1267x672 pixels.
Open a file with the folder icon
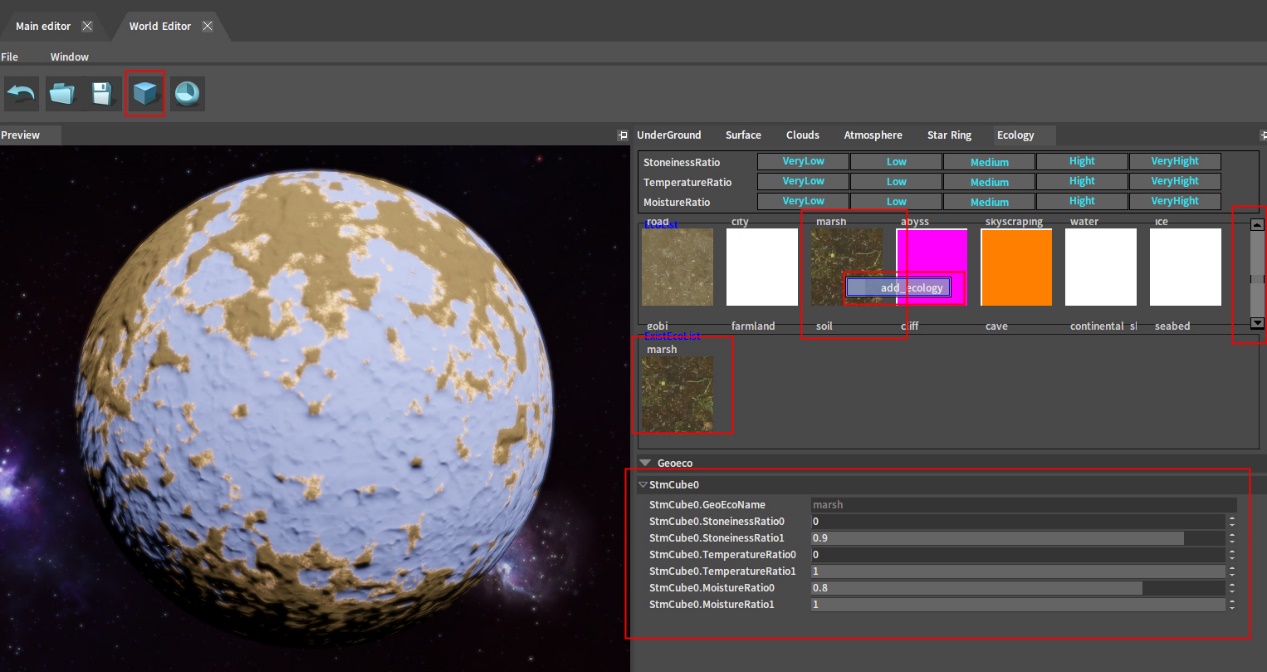pyautogui.click(x=63, y=94)
